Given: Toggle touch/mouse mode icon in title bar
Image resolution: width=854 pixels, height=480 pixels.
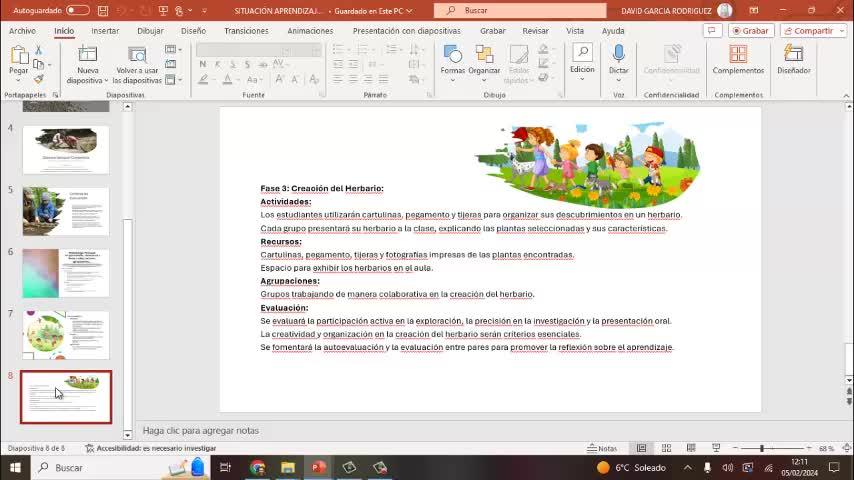Looking at the screenshot, I should [179, 10].
